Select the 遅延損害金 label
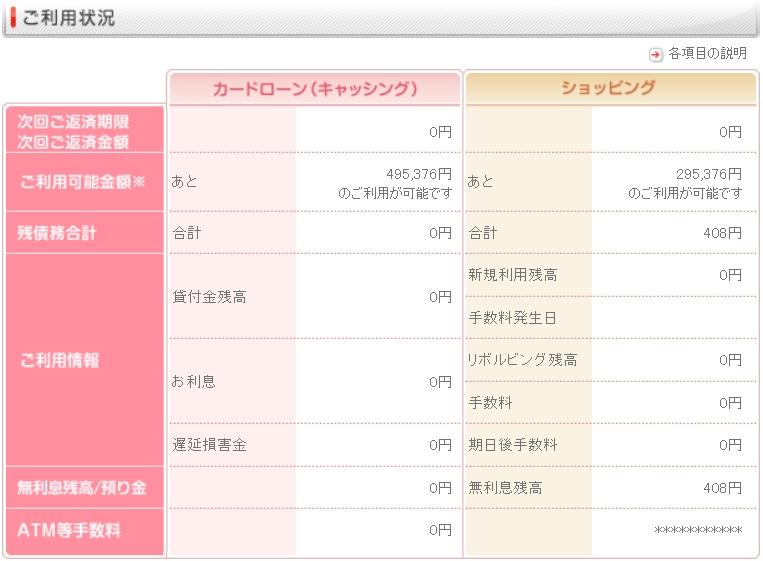 pos(209,445)
